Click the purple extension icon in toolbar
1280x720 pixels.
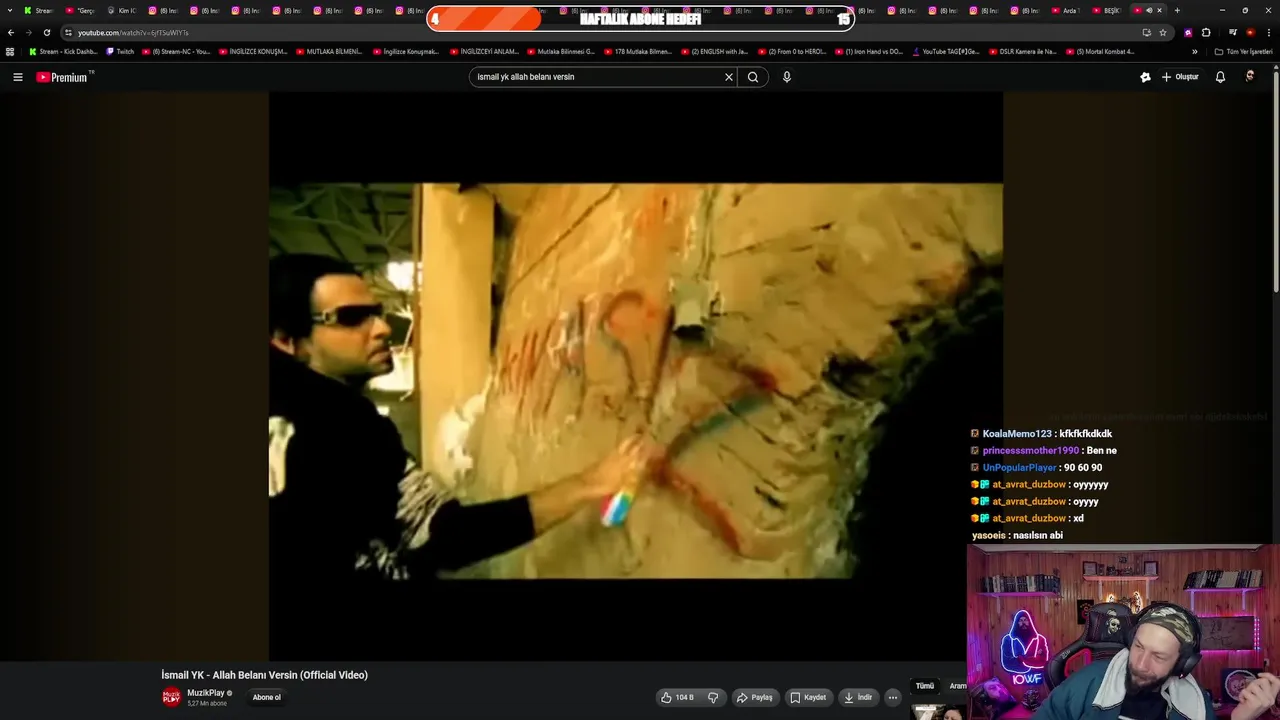pyautogui.click(x=1188, y=32)
